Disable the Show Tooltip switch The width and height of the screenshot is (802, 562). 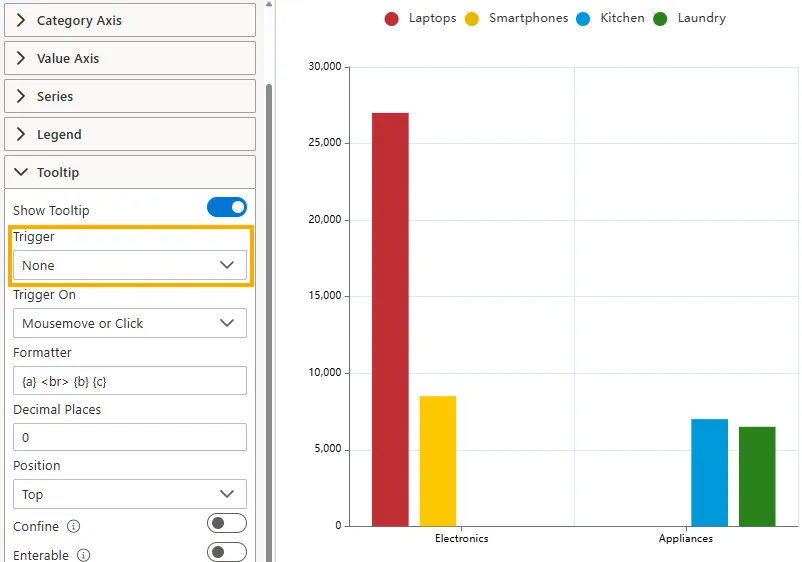[x=226, y=208]
